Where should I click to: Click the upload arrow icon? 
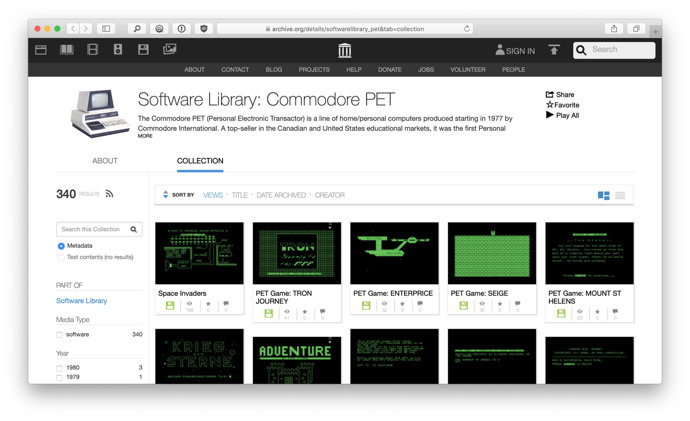(554, 50)
